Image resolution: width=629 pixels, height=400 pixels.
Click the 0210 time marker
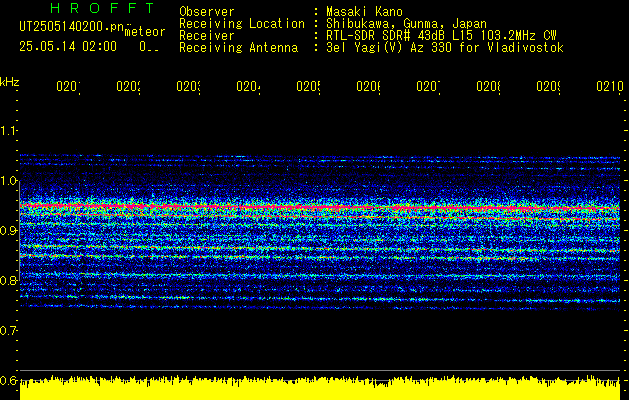click(610, 86)
